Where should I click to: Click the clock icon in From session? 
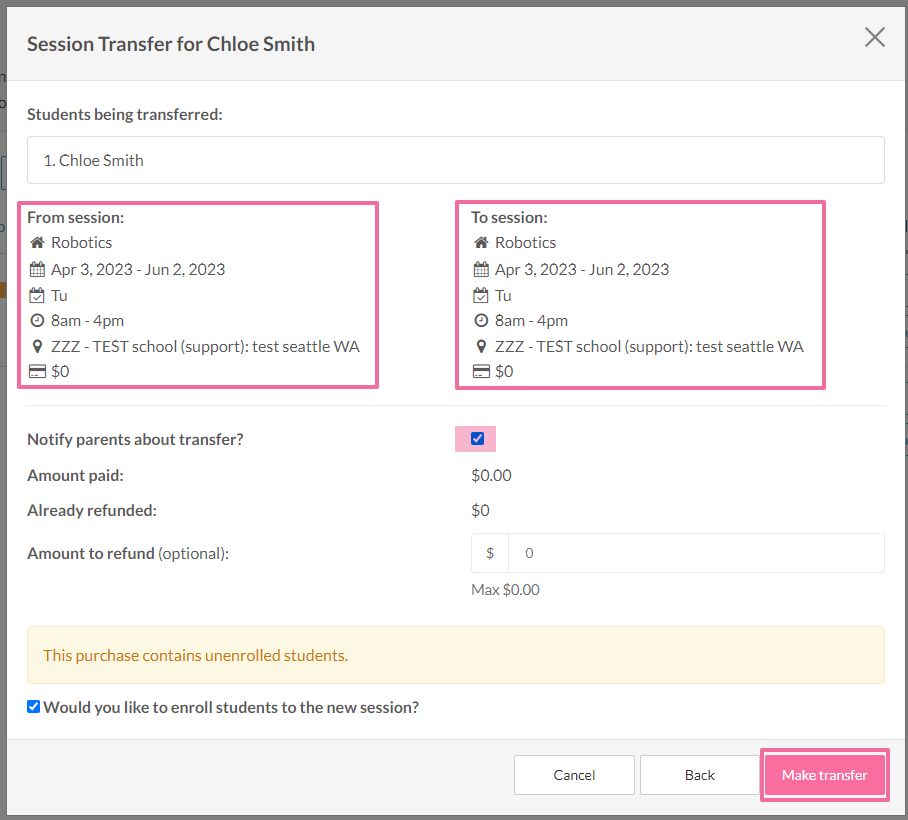(x=37, y=320)
